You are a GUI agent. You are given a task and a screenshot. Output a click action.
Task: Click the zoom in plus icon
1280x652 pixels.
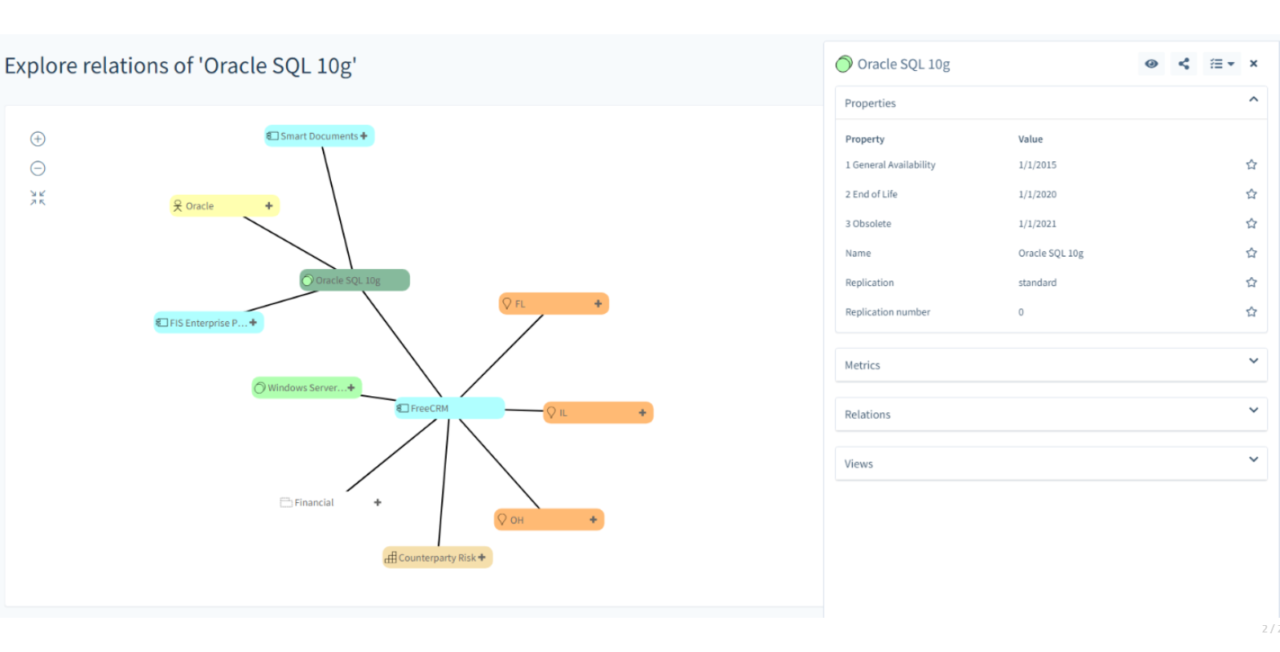pos(38,139)
